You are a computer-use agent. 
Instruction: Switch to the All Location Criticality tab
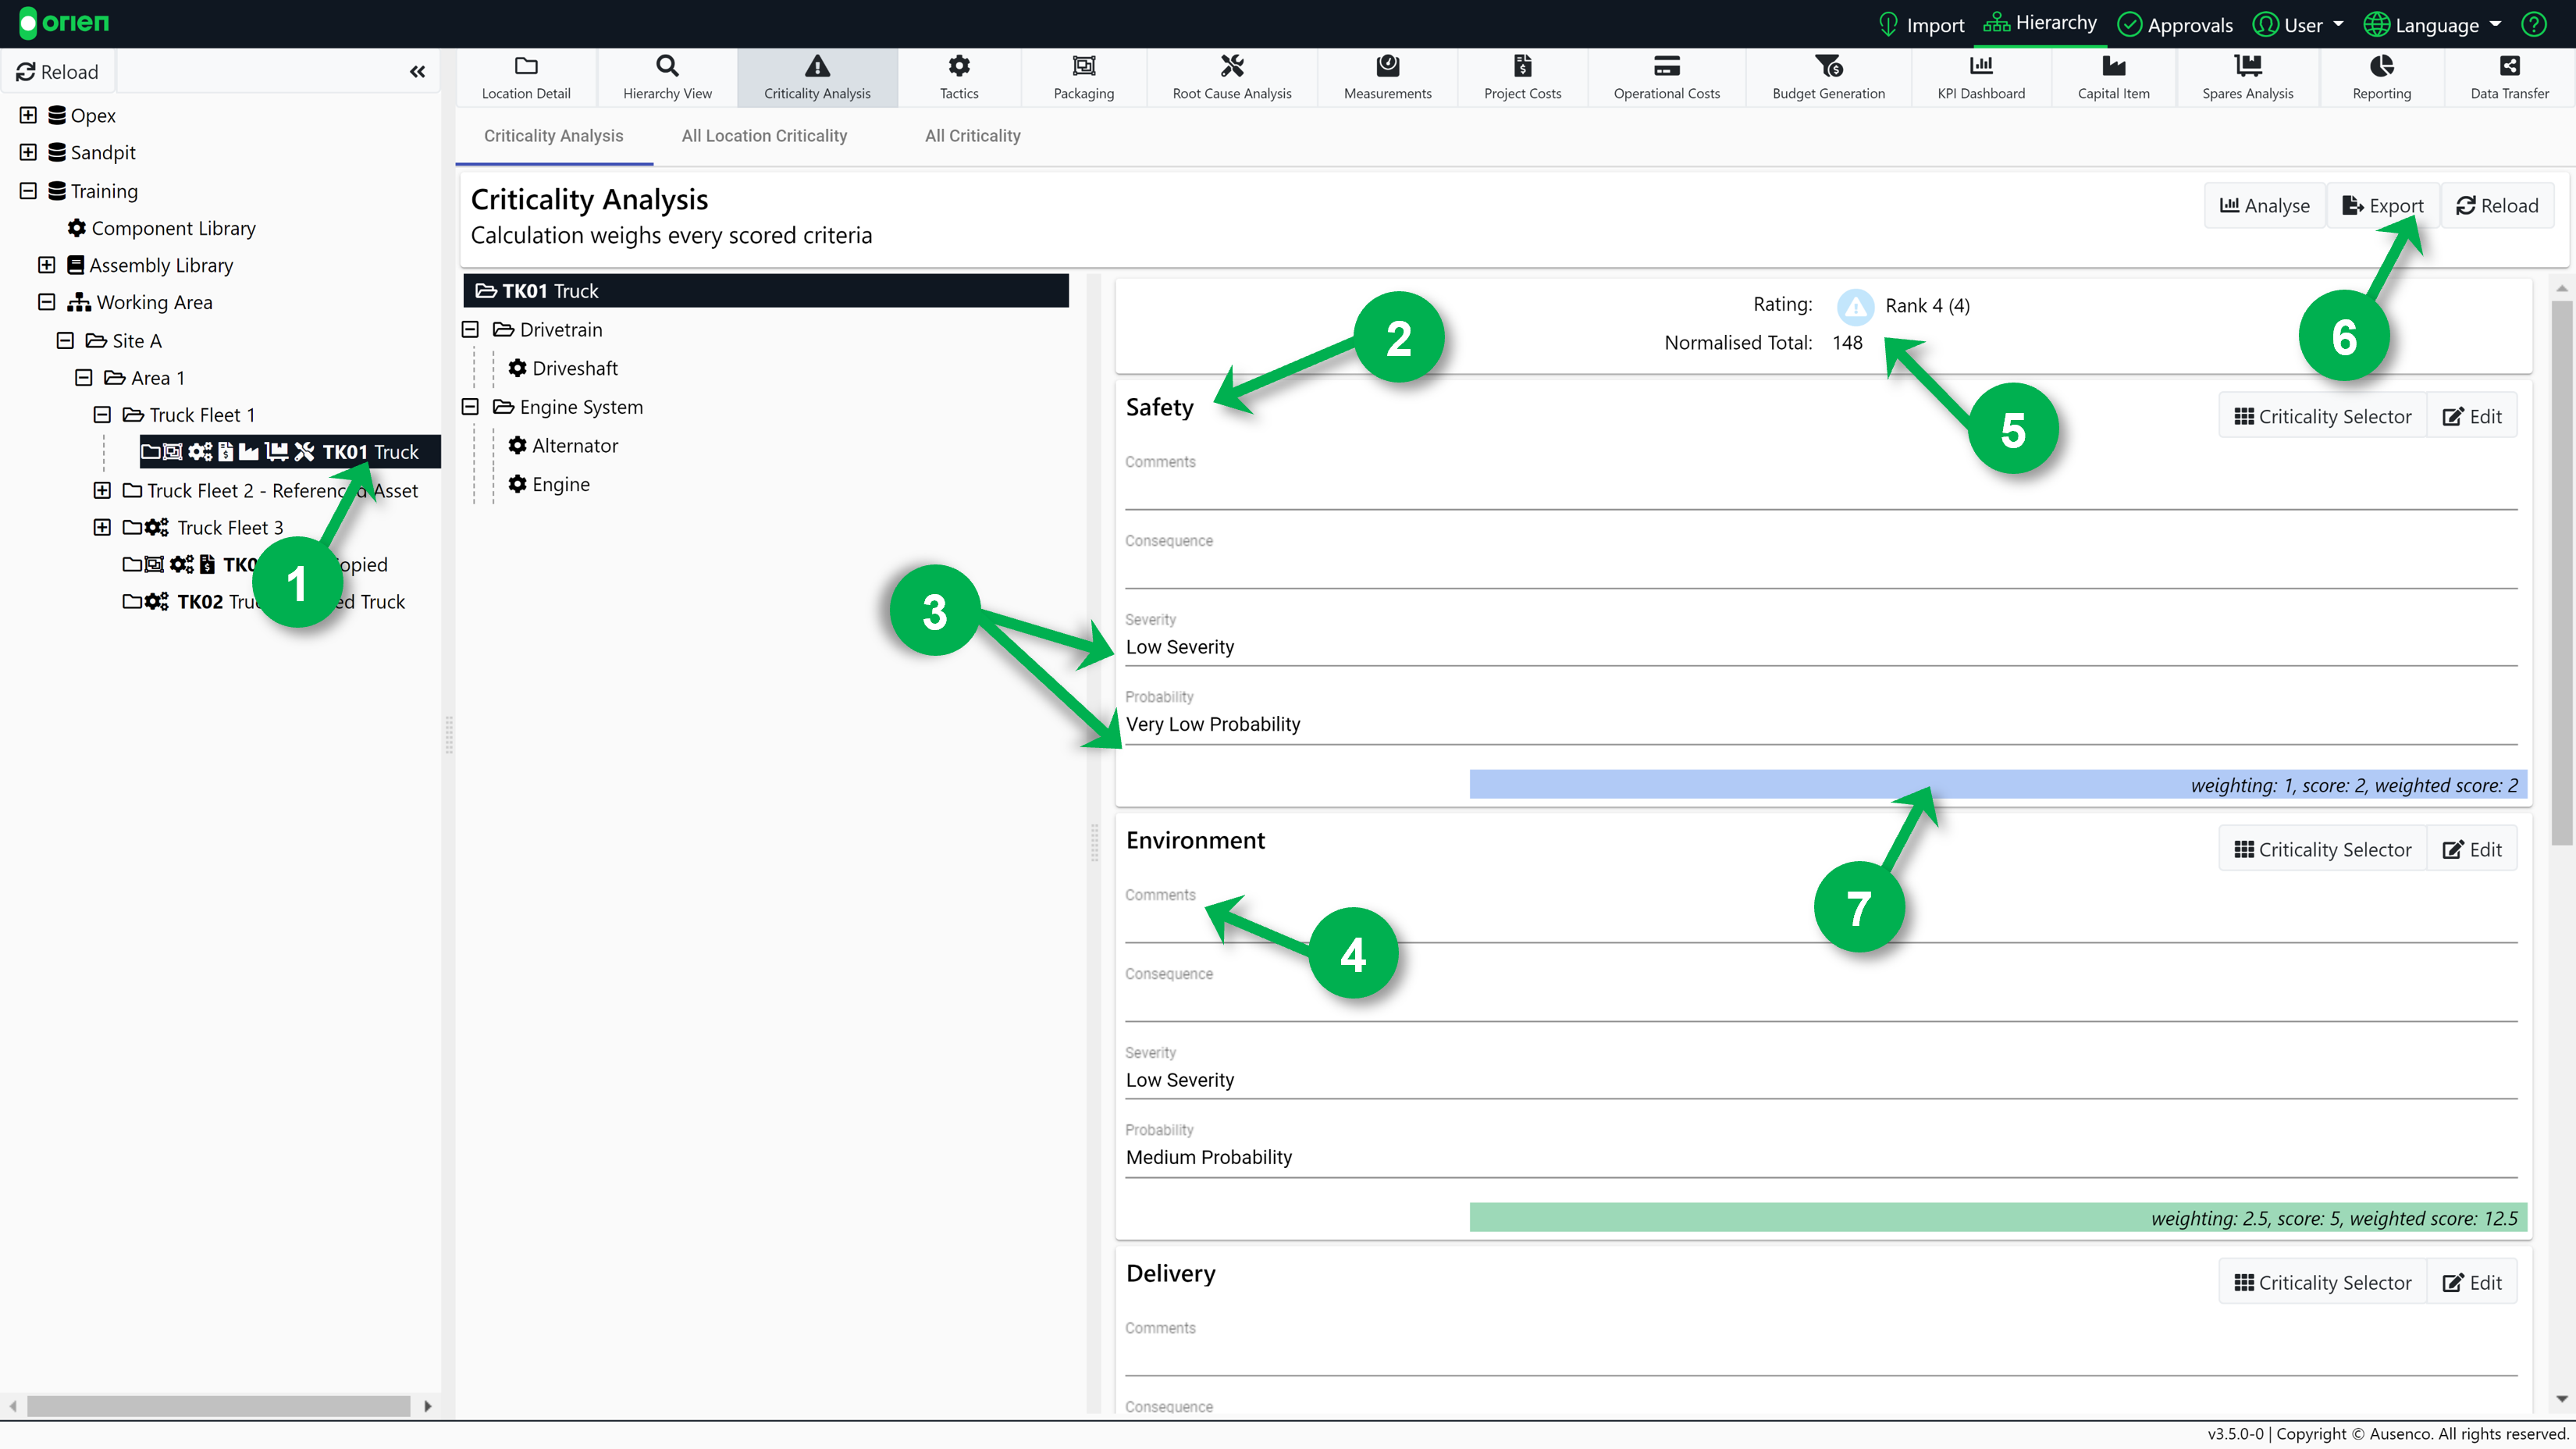pos(764,136)
